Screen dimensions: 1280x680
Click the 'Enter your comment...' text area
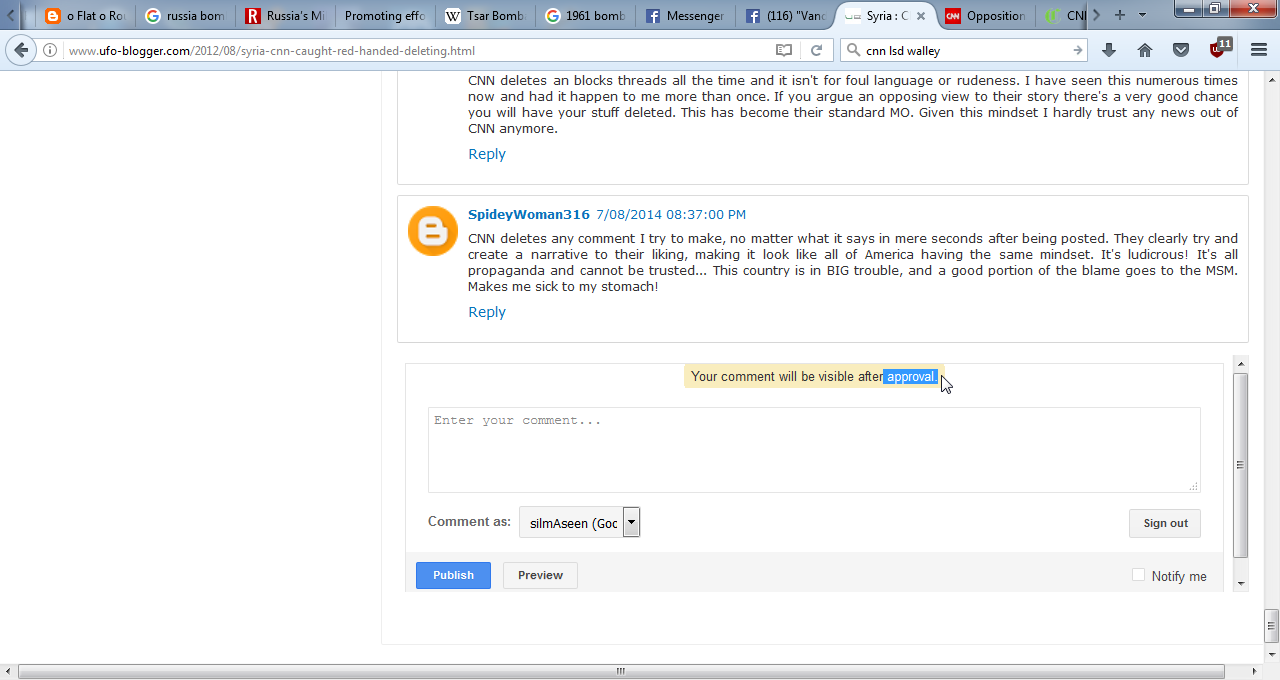(x=814, y=450)
